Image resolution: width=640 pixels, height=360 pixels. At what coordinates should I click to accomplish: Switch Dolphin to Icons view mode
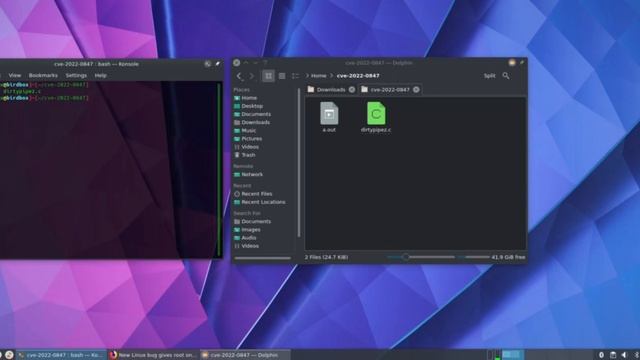point(268,76)
